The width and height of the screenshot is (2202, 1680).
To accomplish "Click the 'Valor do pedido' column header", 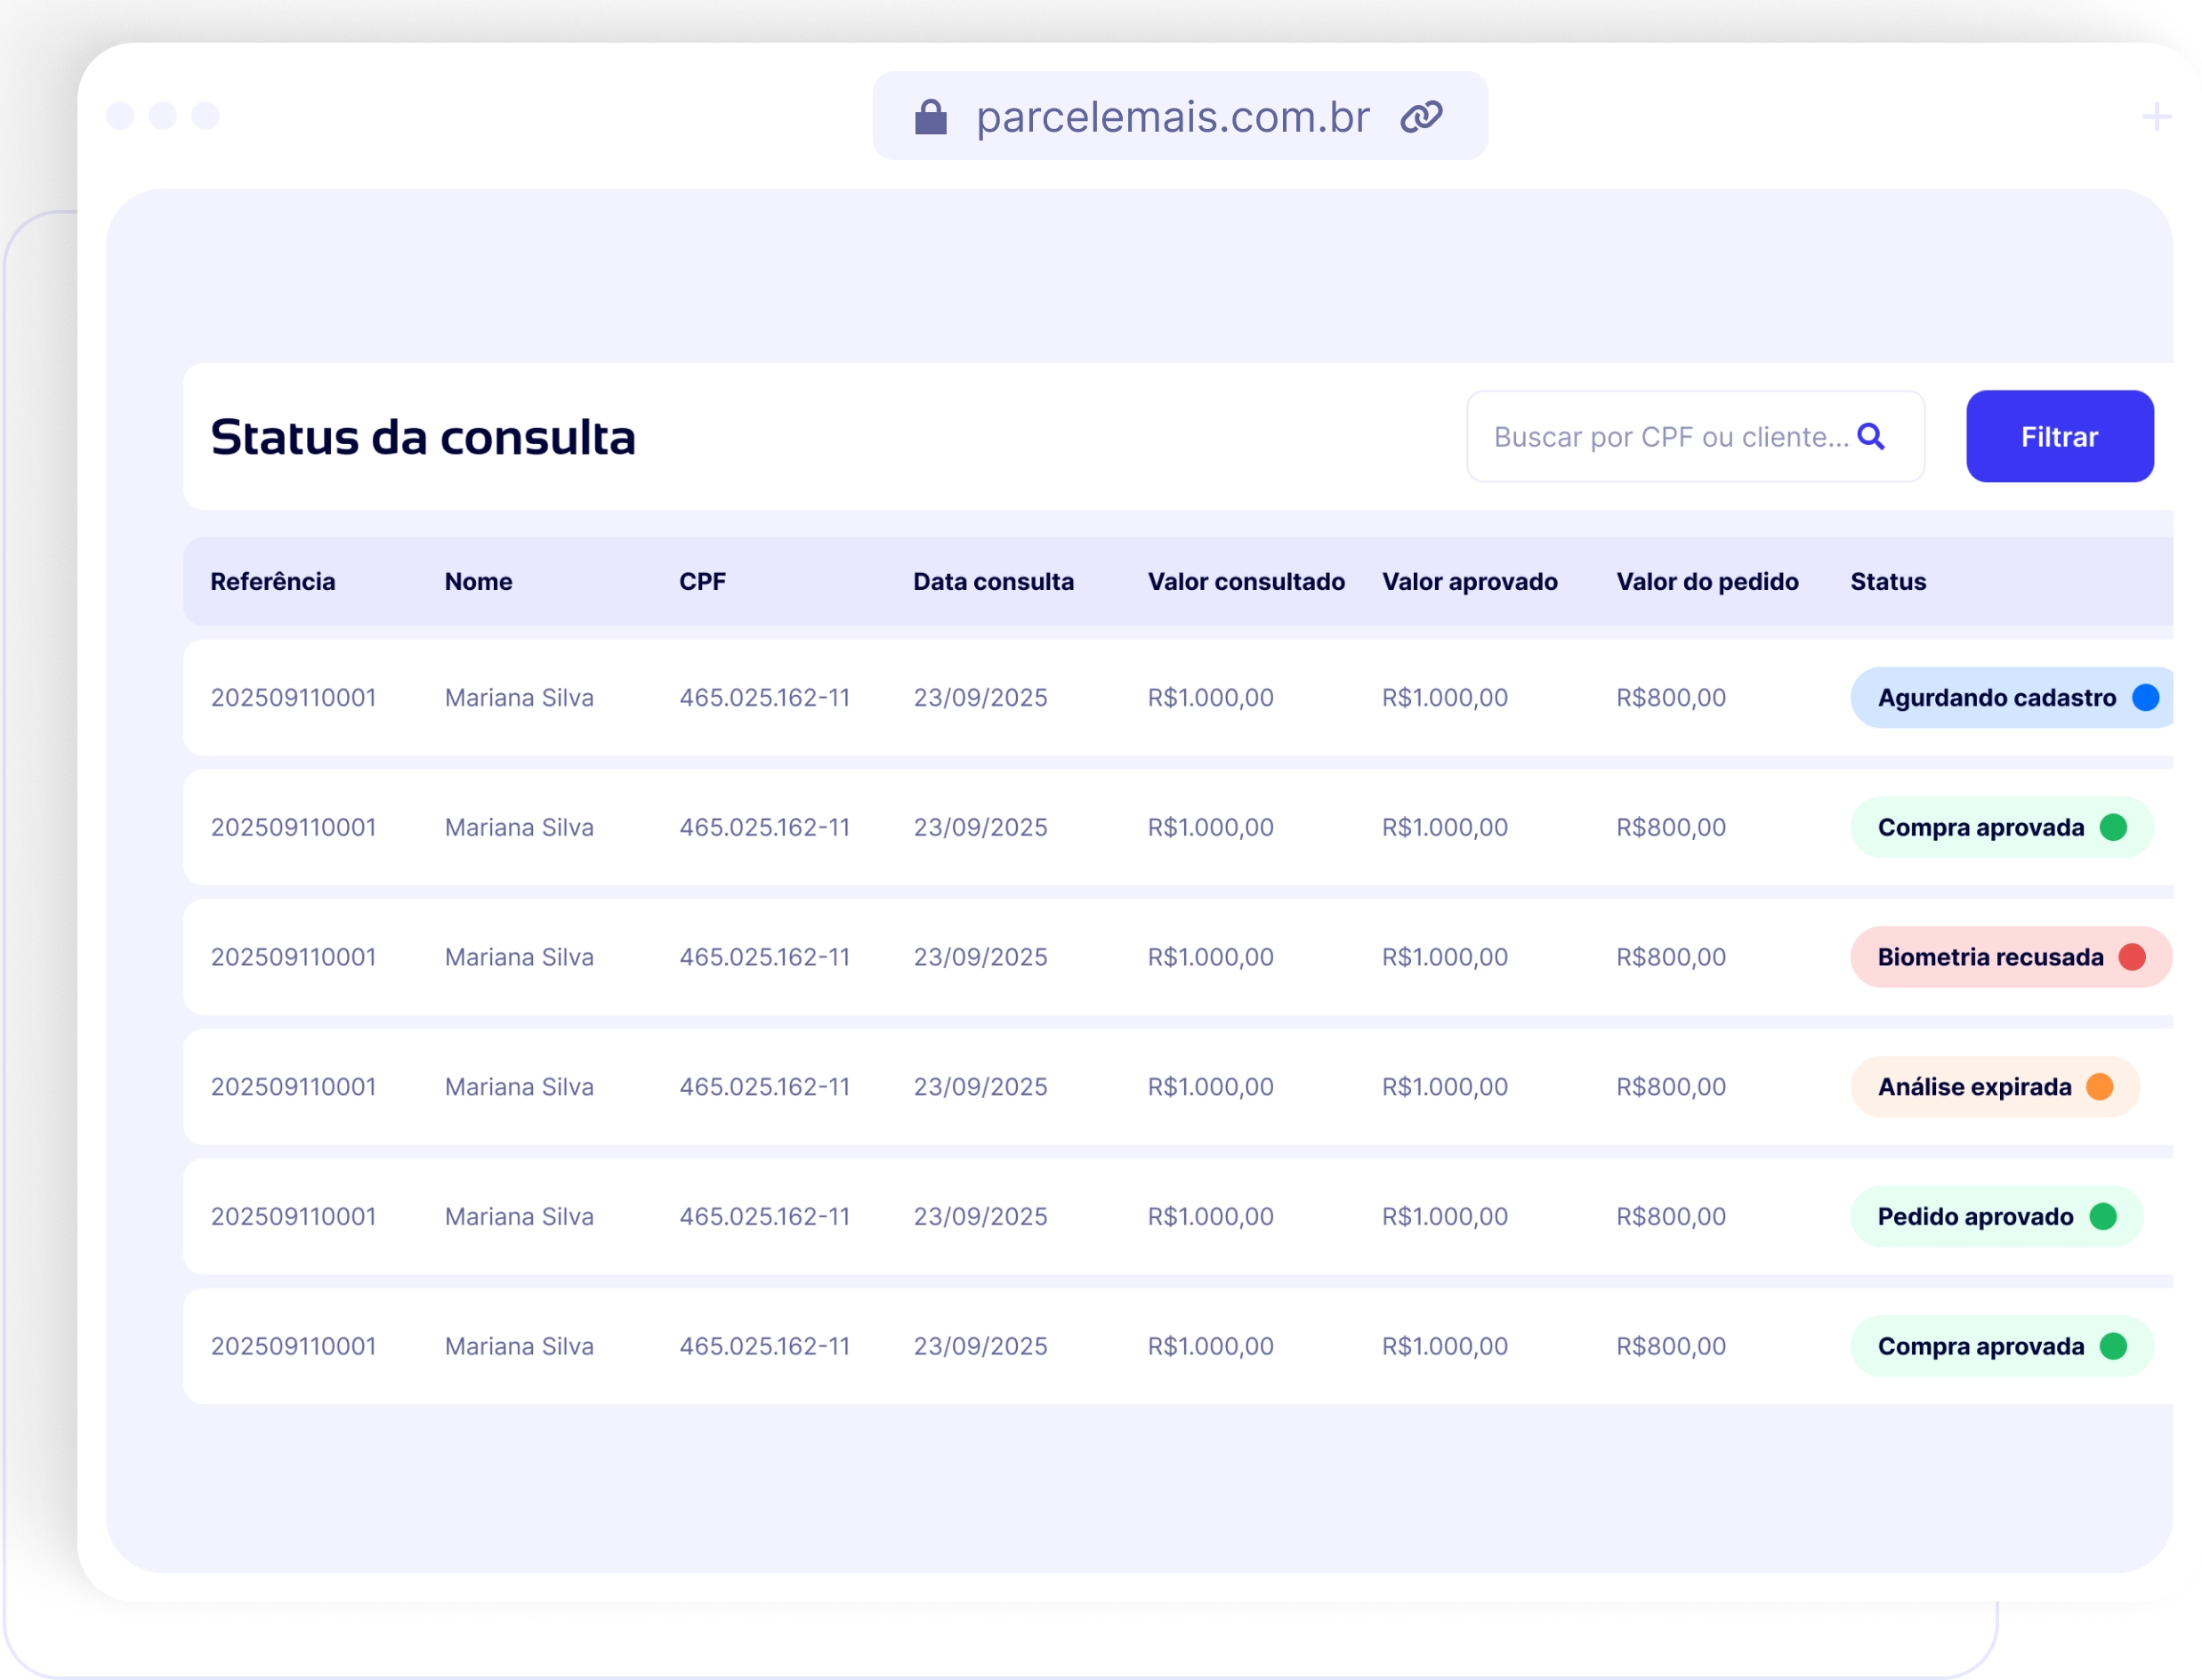I will coord(1707,581).
